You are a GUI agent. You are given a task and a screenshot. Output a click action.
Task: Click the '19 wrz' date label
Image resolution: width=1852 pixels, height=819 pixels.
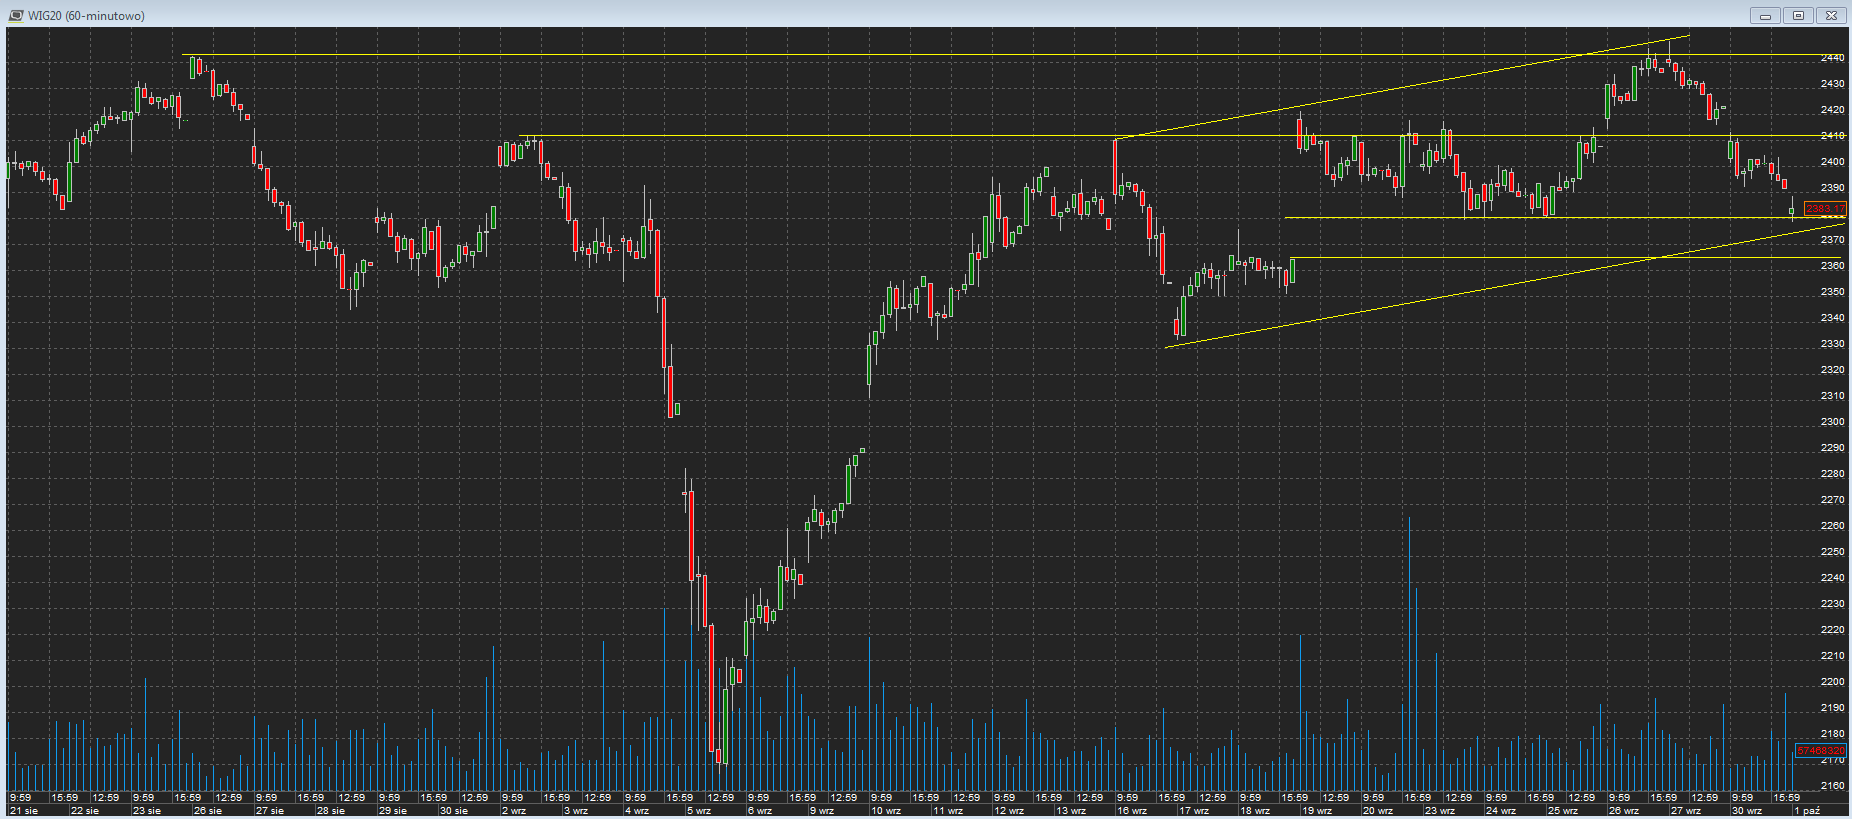click(x=1317, y=811)
